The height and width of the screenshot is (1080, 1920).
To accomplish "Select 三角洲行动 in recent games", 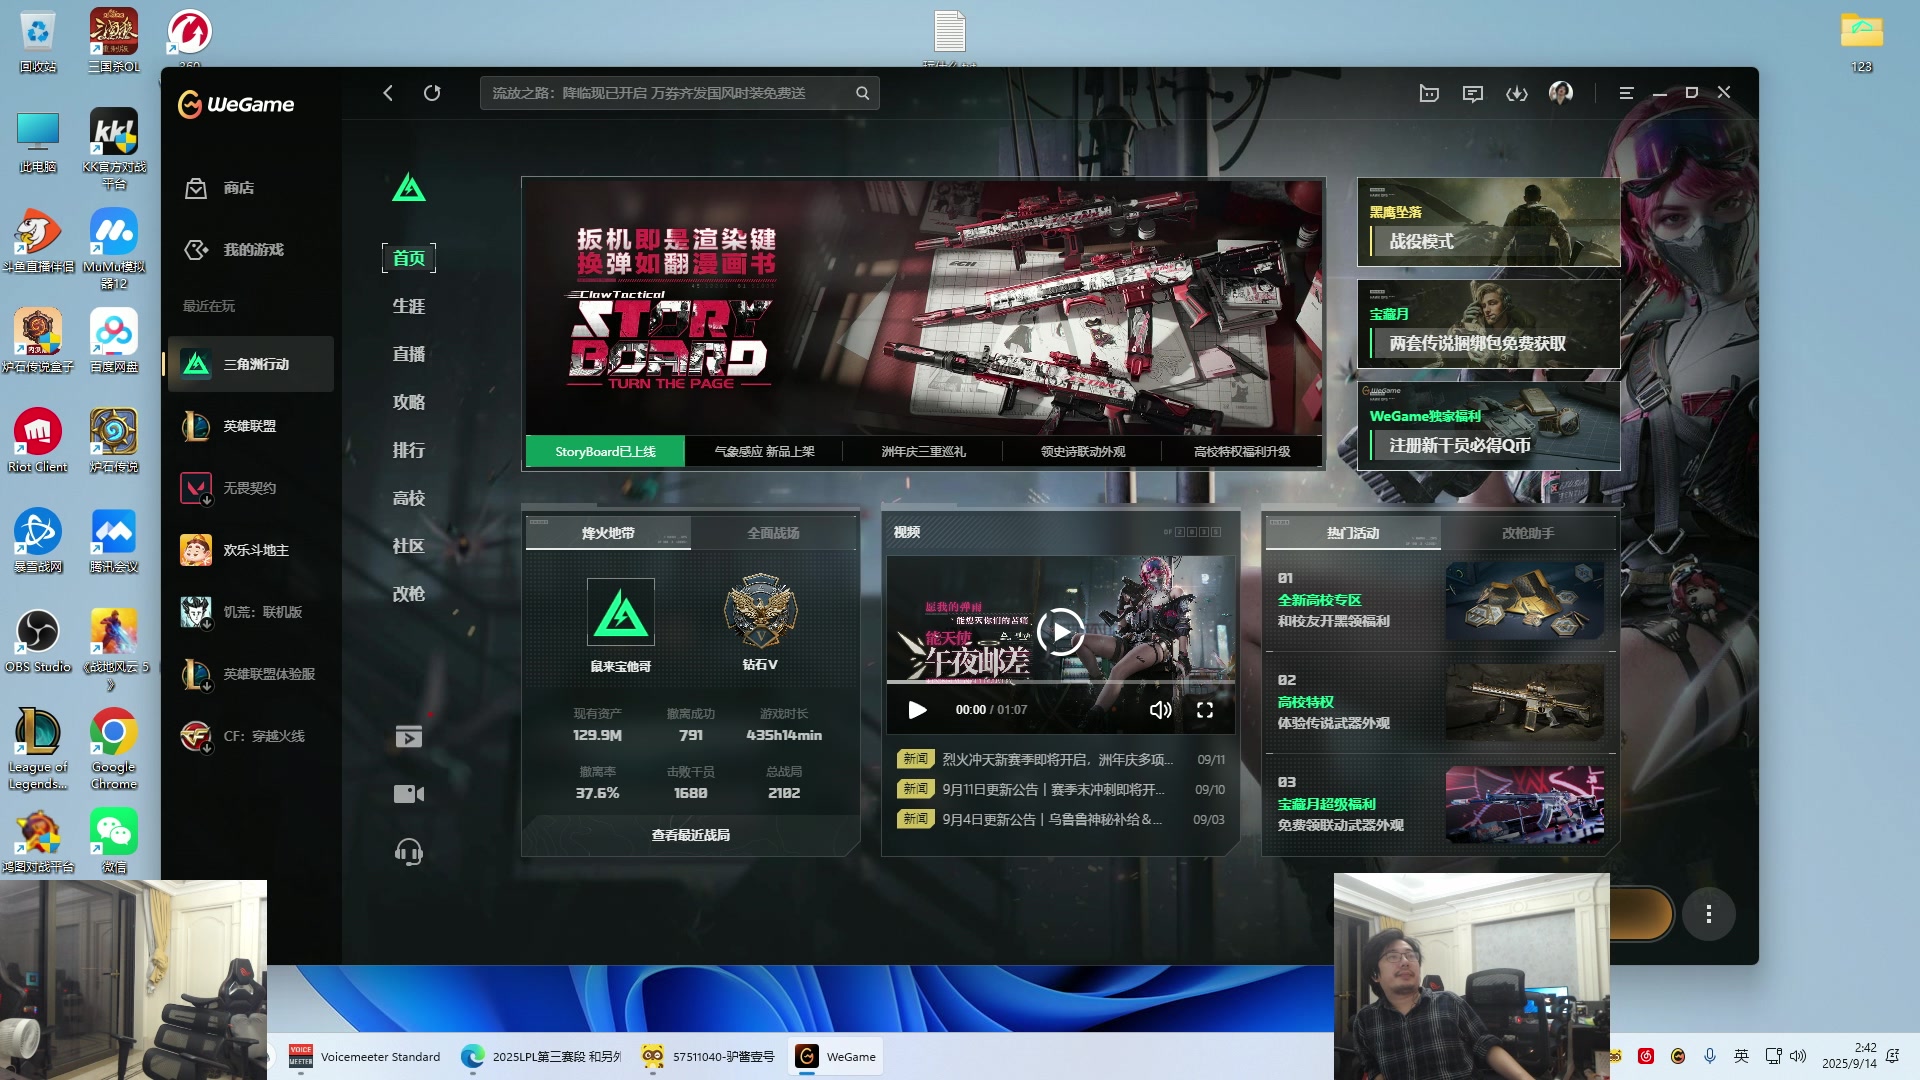I will (250, 364).
